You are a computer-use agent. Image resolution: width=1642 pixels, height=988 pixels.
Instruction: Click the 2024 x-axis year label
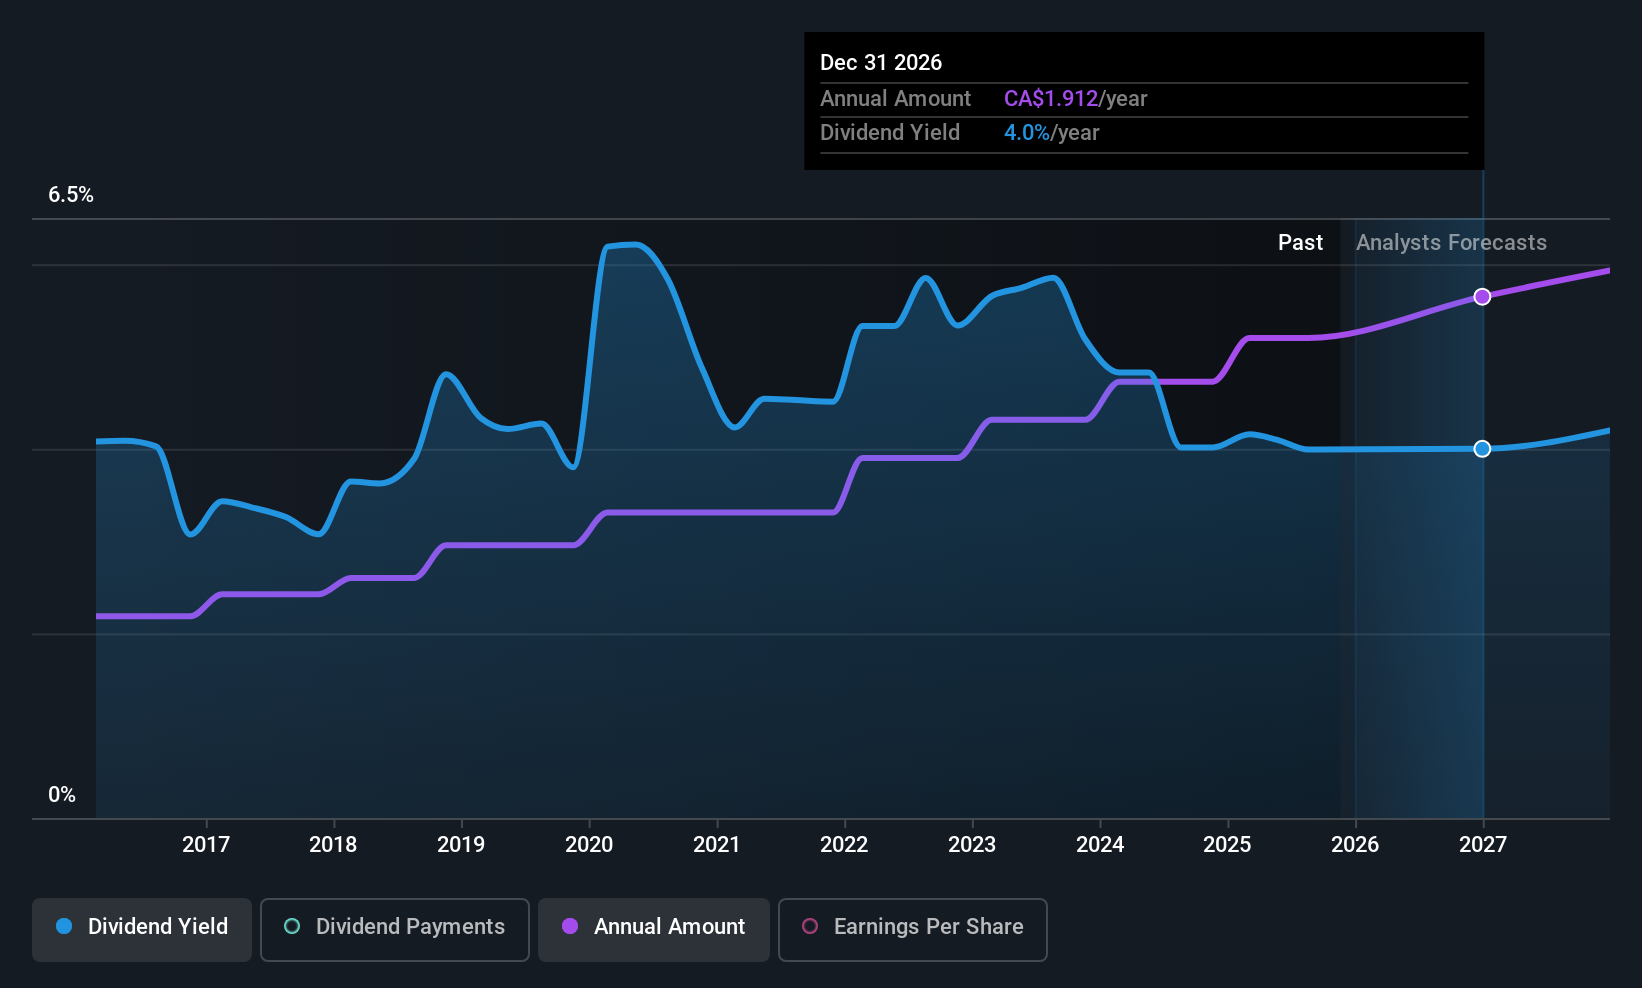click(x=1100, y=845)
